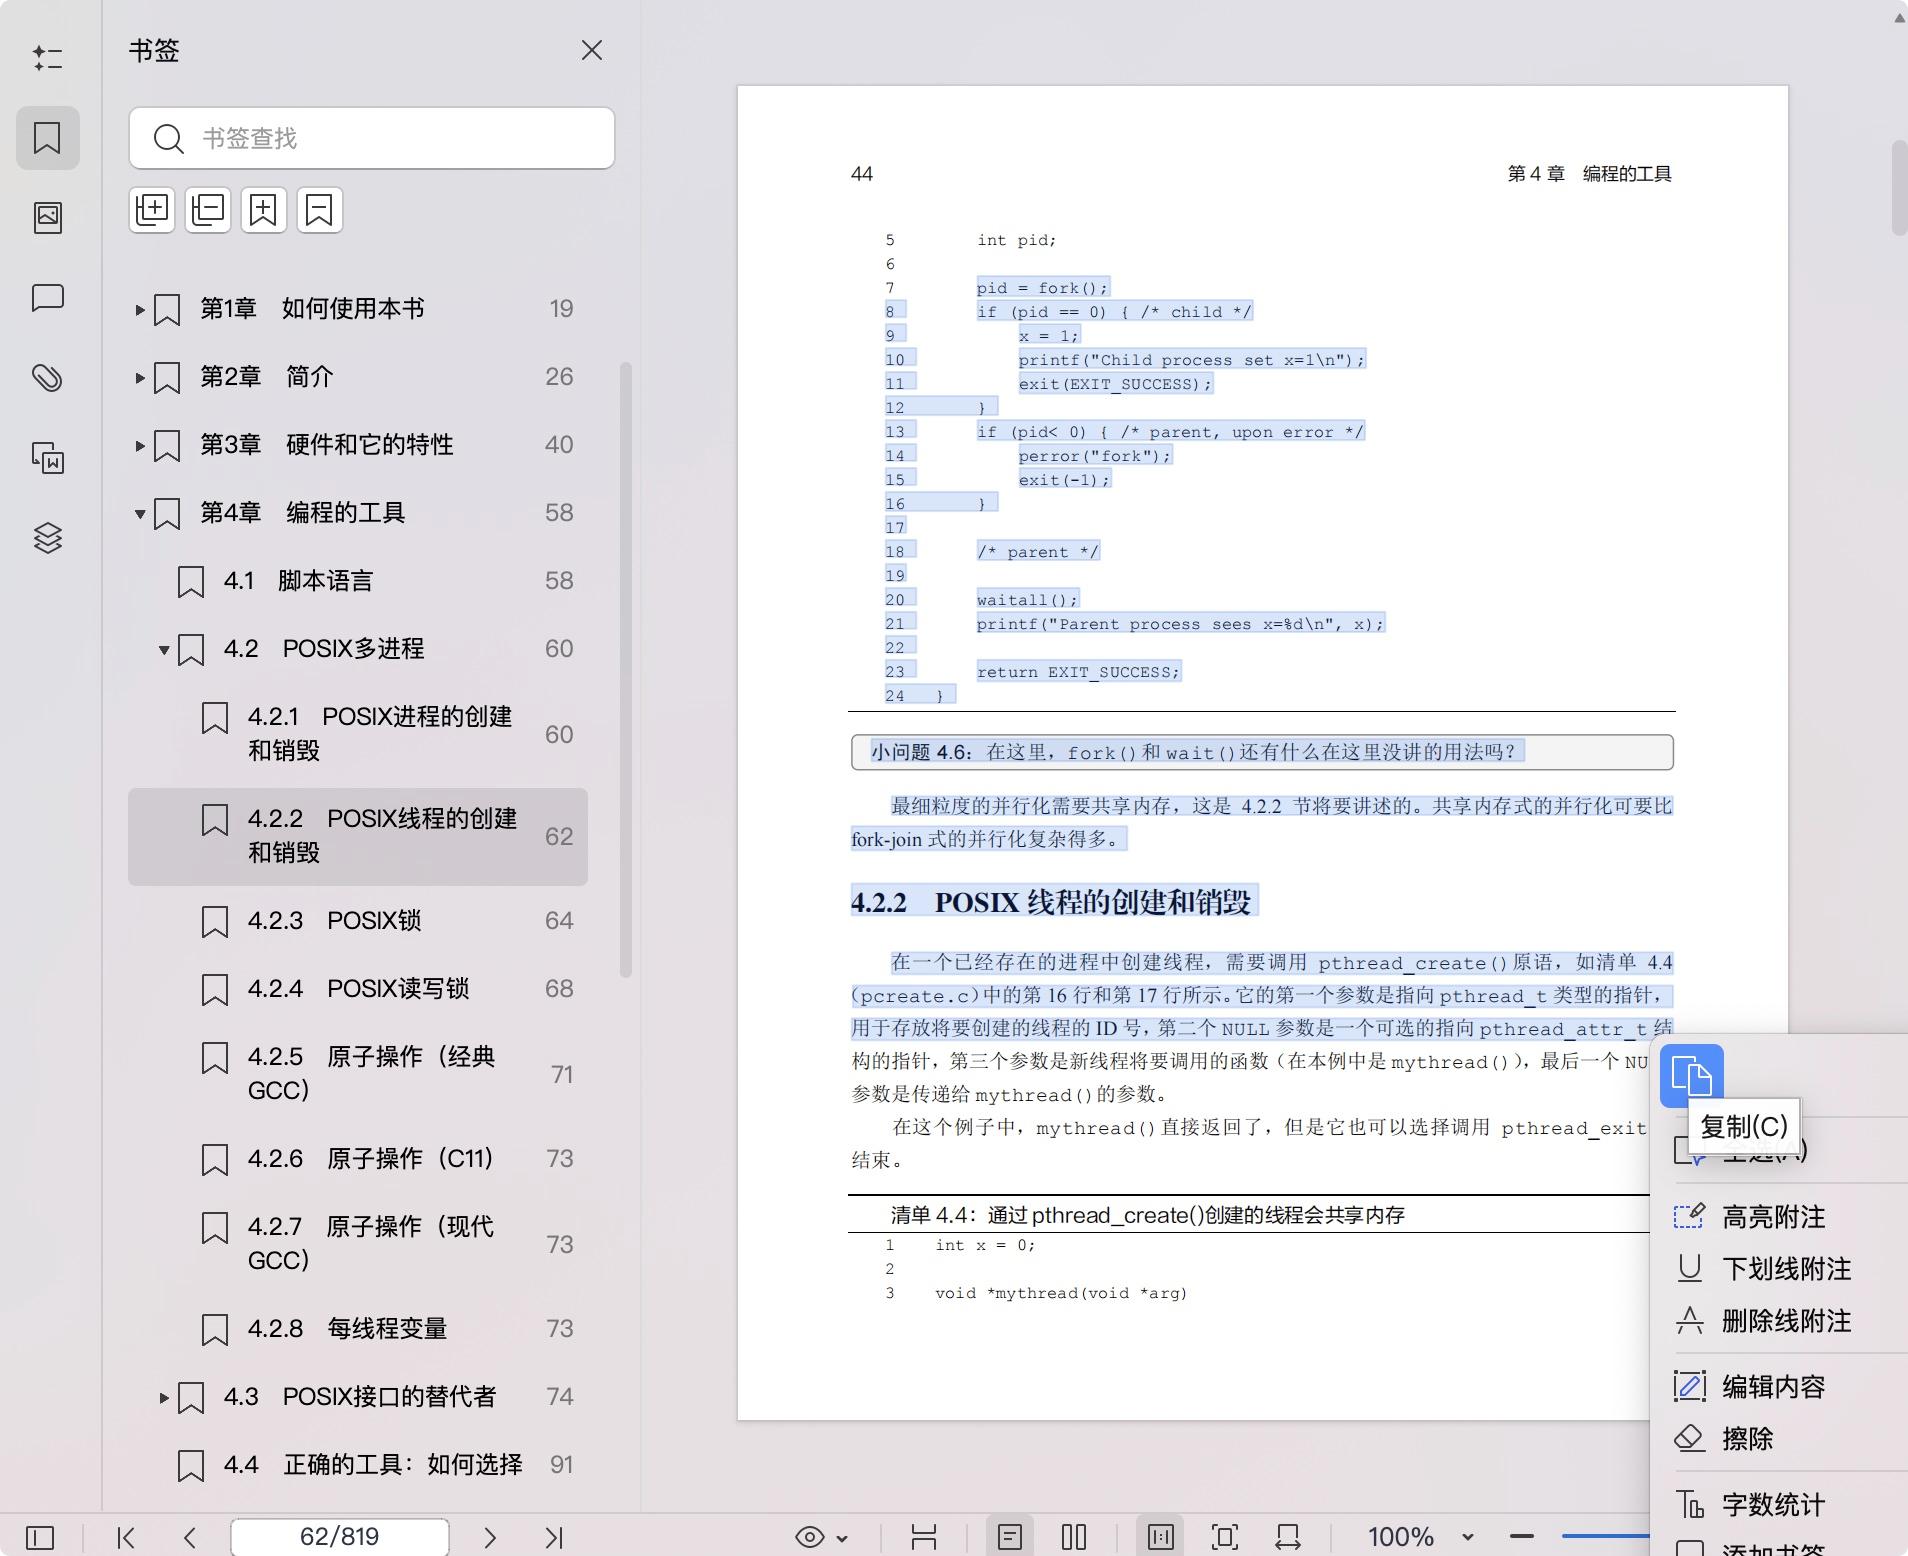Viewport: 1908px width, 1556px height.
Task: Go to next page arrow
Action: click(490, 1537)
